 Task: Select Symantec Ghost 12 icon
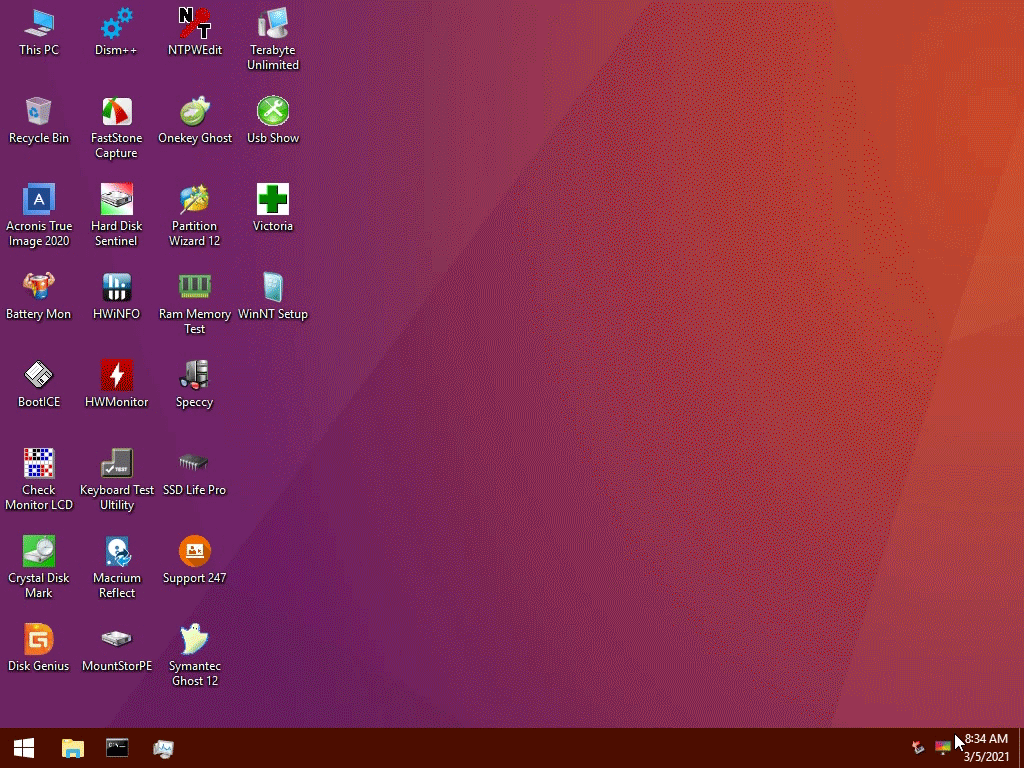click(195, 655)
